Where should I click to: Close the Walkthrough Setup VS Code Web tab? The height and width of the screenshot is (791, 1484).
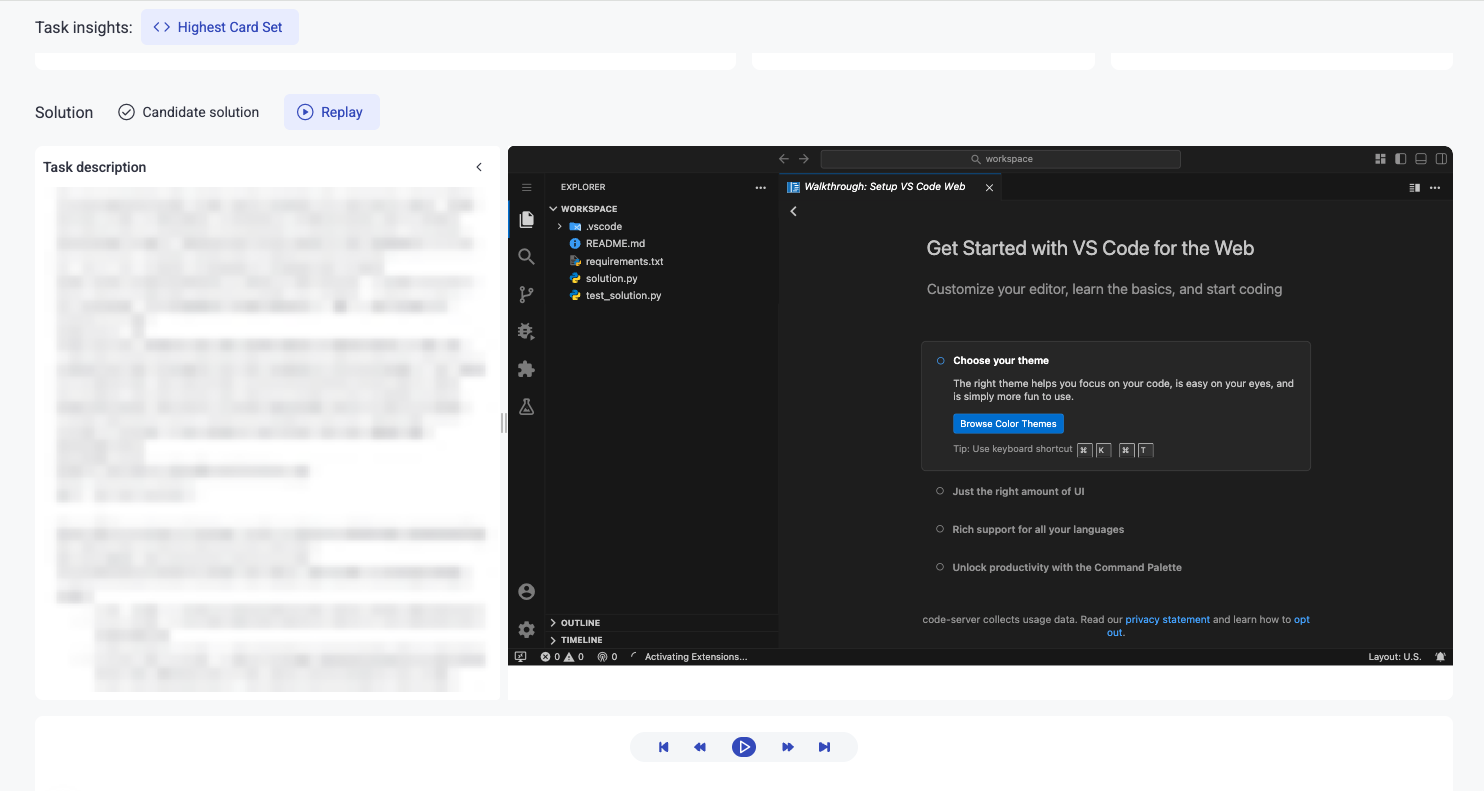[989, 187]
